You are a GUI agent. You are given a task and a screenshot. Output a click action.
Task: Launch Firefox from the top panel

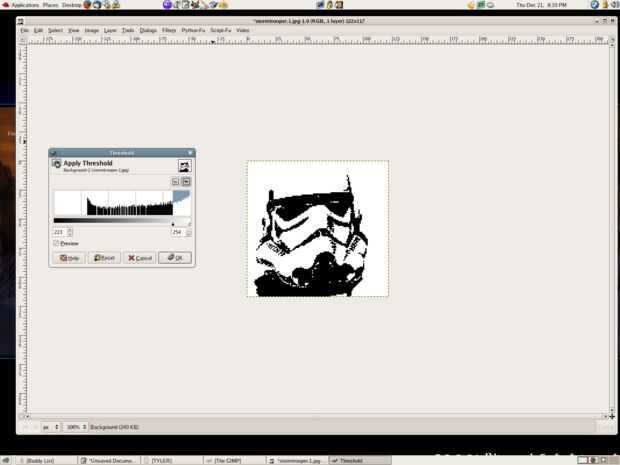click(87, 5)
